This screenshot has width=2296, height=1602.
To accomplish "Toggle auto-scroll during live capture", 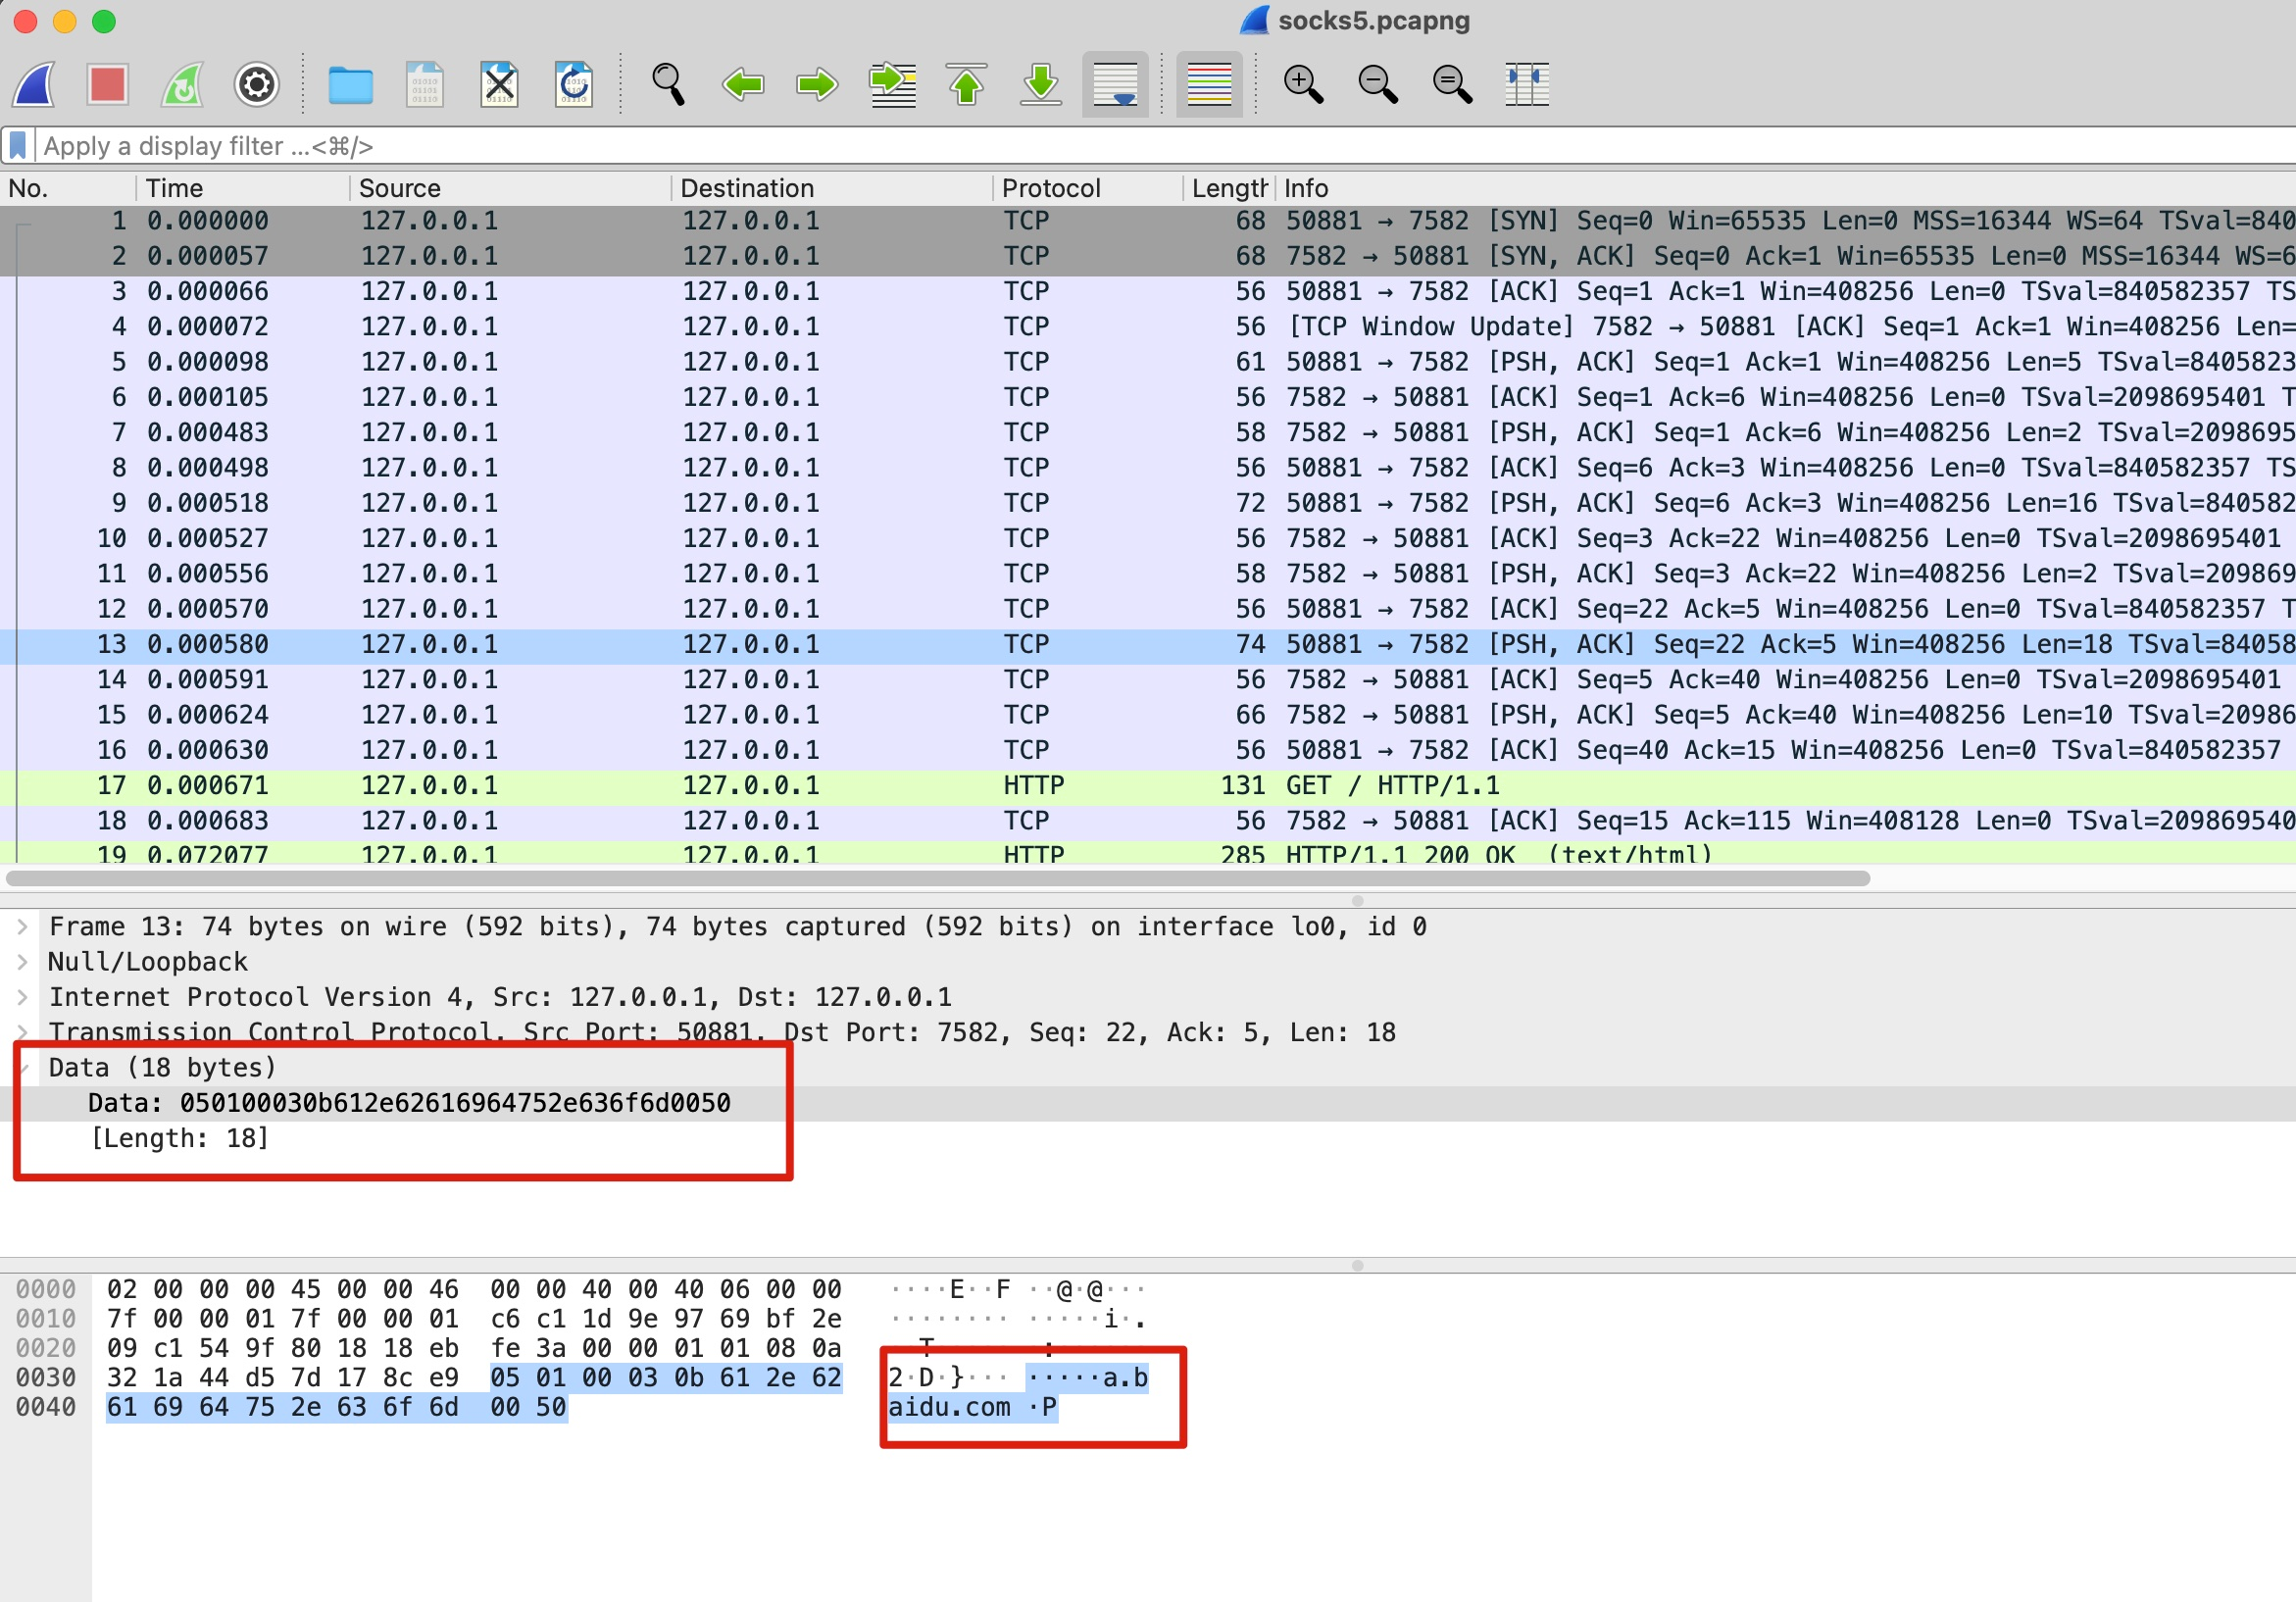I will pyautogui.click(x=1115, y=84).
